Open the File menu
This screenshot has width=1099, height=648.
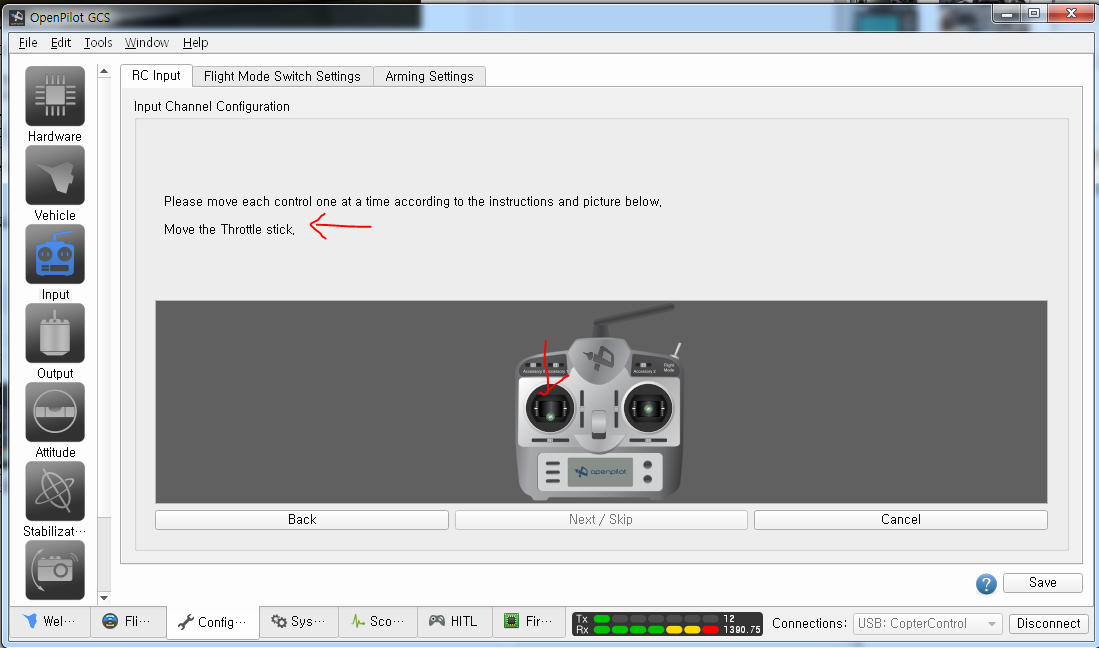28,43
